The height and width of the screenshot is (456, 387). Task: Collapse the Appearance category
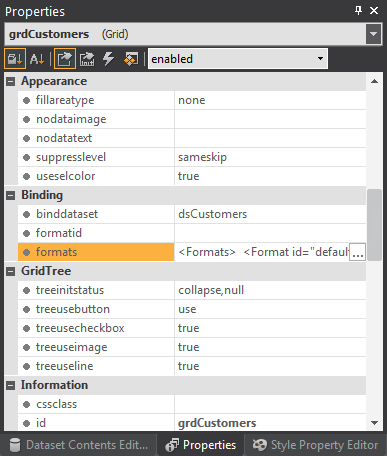(x=11, y=81)
